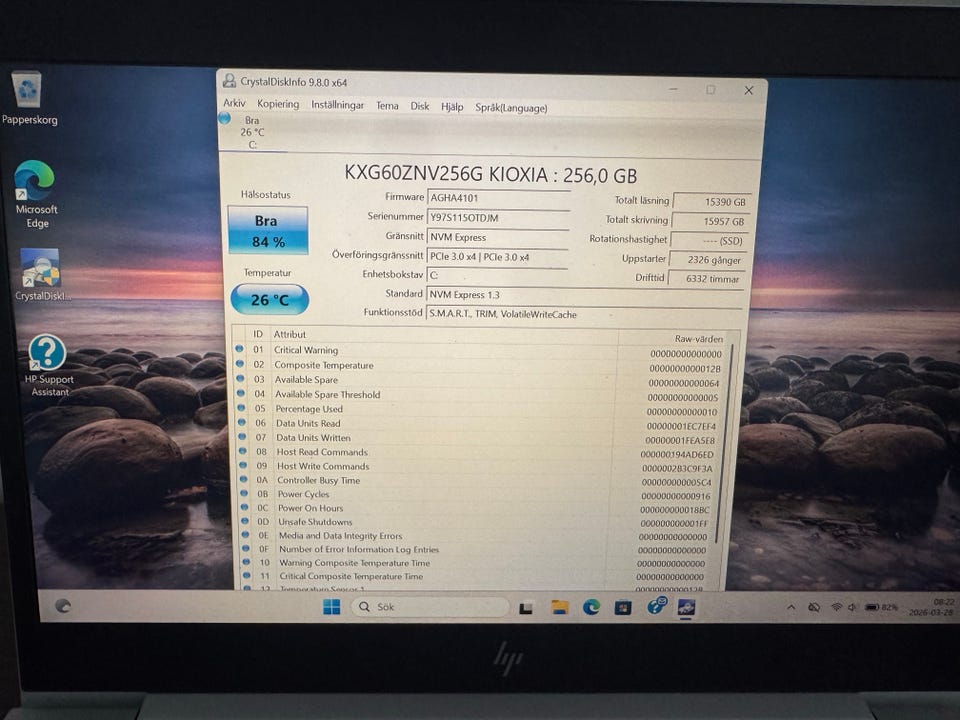Image resolution: width=960 pixels, height=720 pixels.
Task: Click the status dot beside Unsafe Shutdowns
Action: pyautogui.click(x=245, y=521)
